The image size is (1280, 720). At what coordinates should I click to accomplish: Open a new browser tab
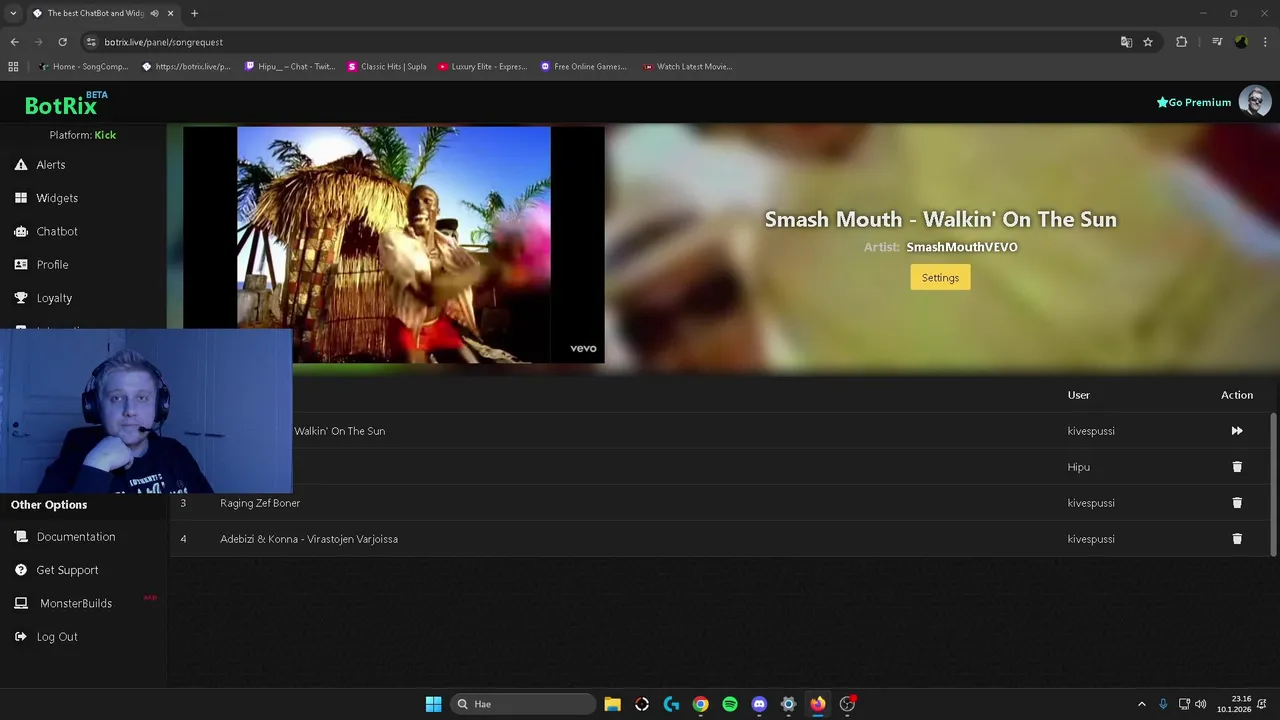[x=194, y=13]
